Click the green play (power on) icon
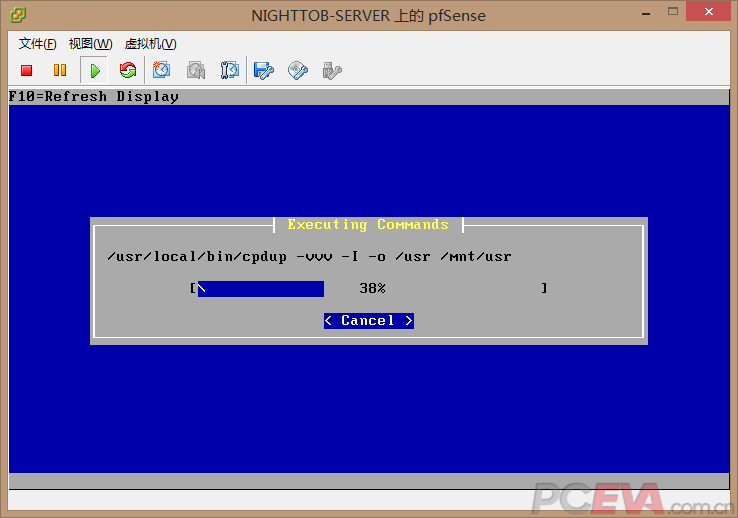Image resolution: width=738 pixels, height=518 pixels. [94, 70]
